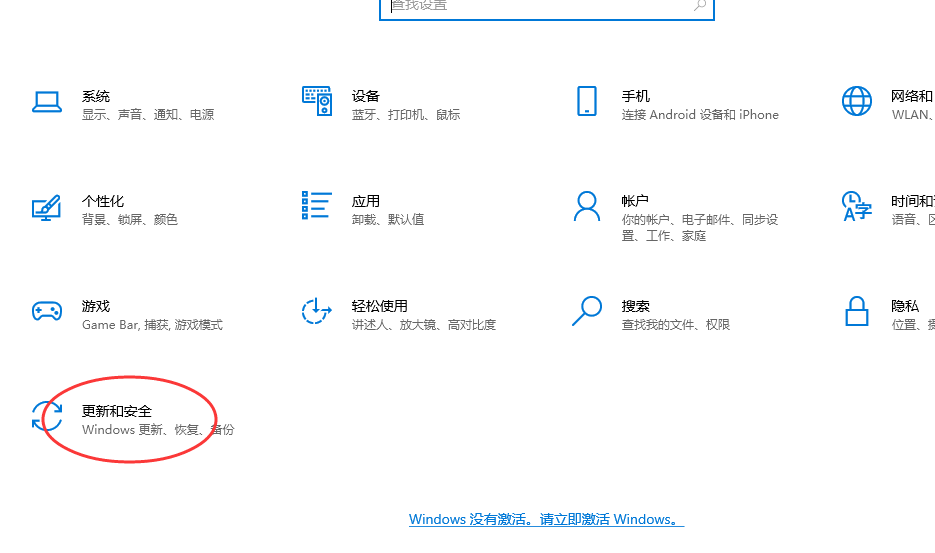Click the 更新和安全 title text

tap(117, 411)
